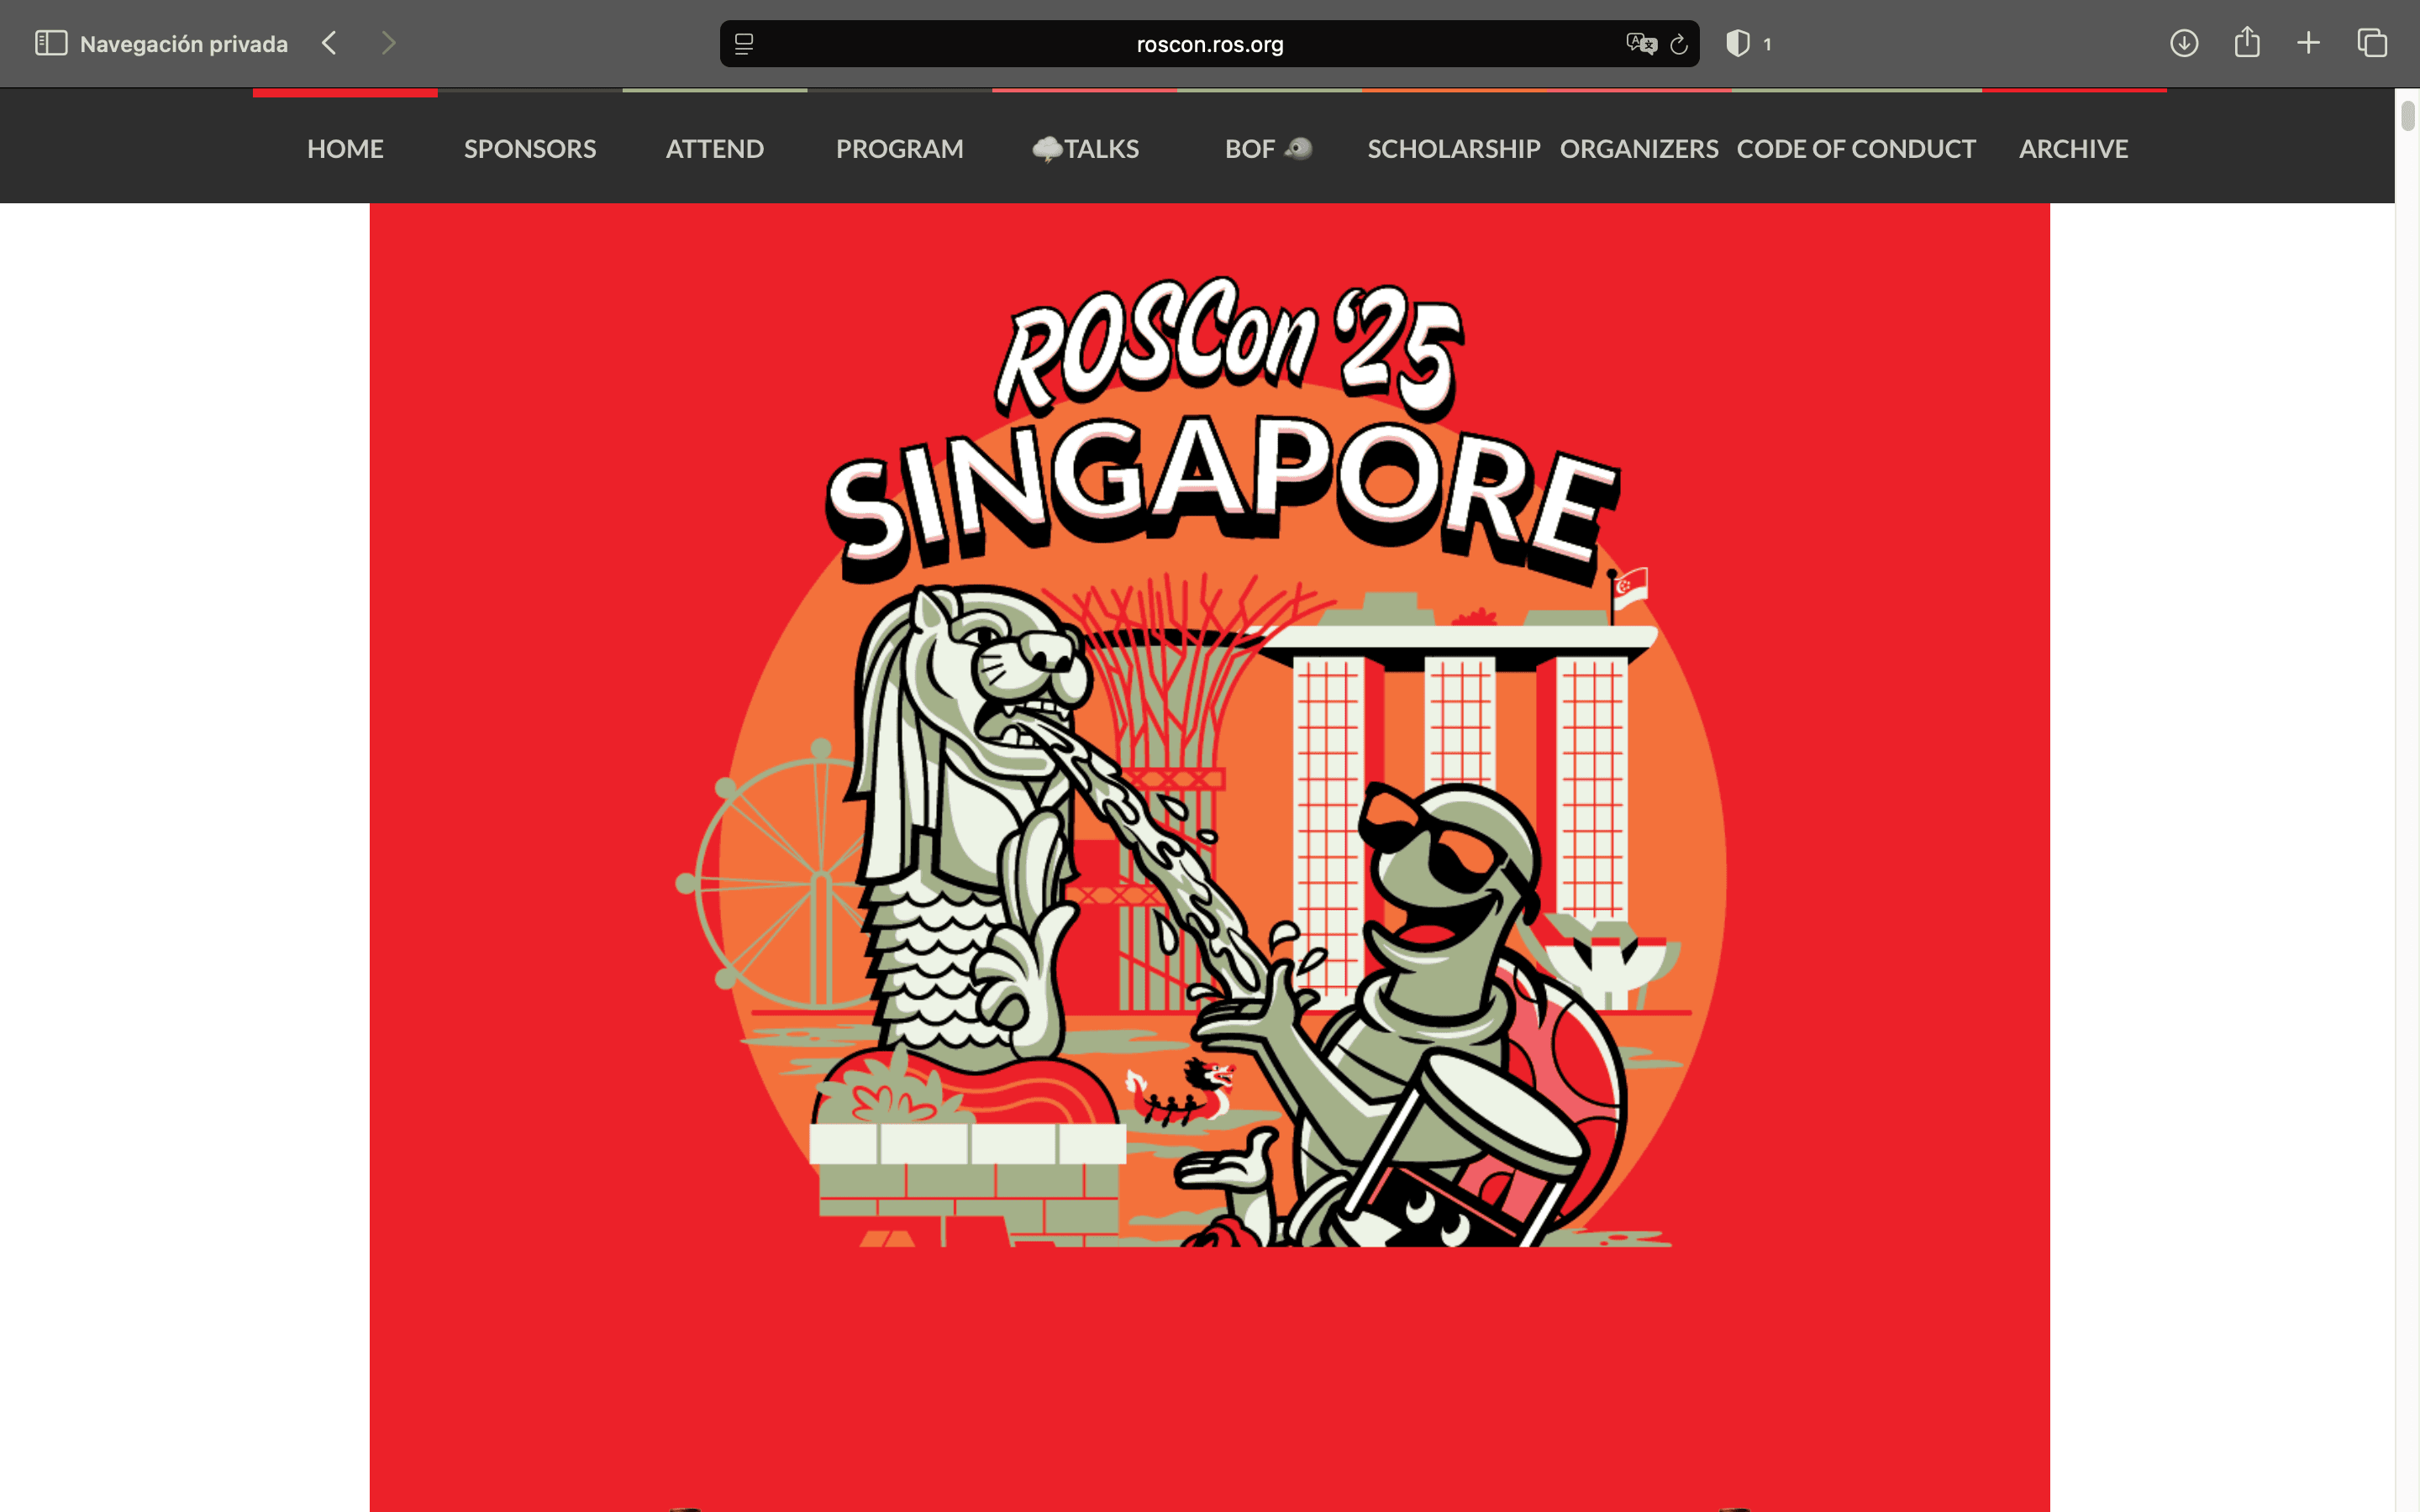Toggle the Safari sidebar icon
This screenshot has height=1512, width=2420.
tap(51, 43)
